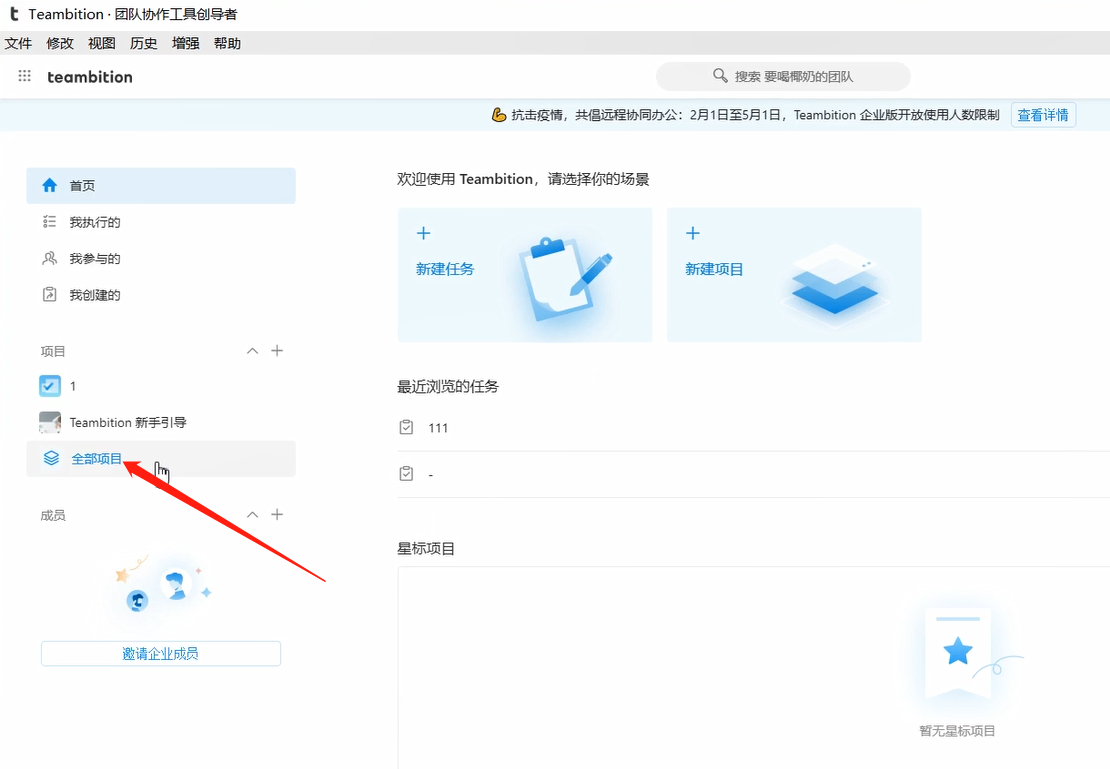Open project 1 via its blue checkmark icon
This screenshot has height=769, width=1110.
coord(50,385)
